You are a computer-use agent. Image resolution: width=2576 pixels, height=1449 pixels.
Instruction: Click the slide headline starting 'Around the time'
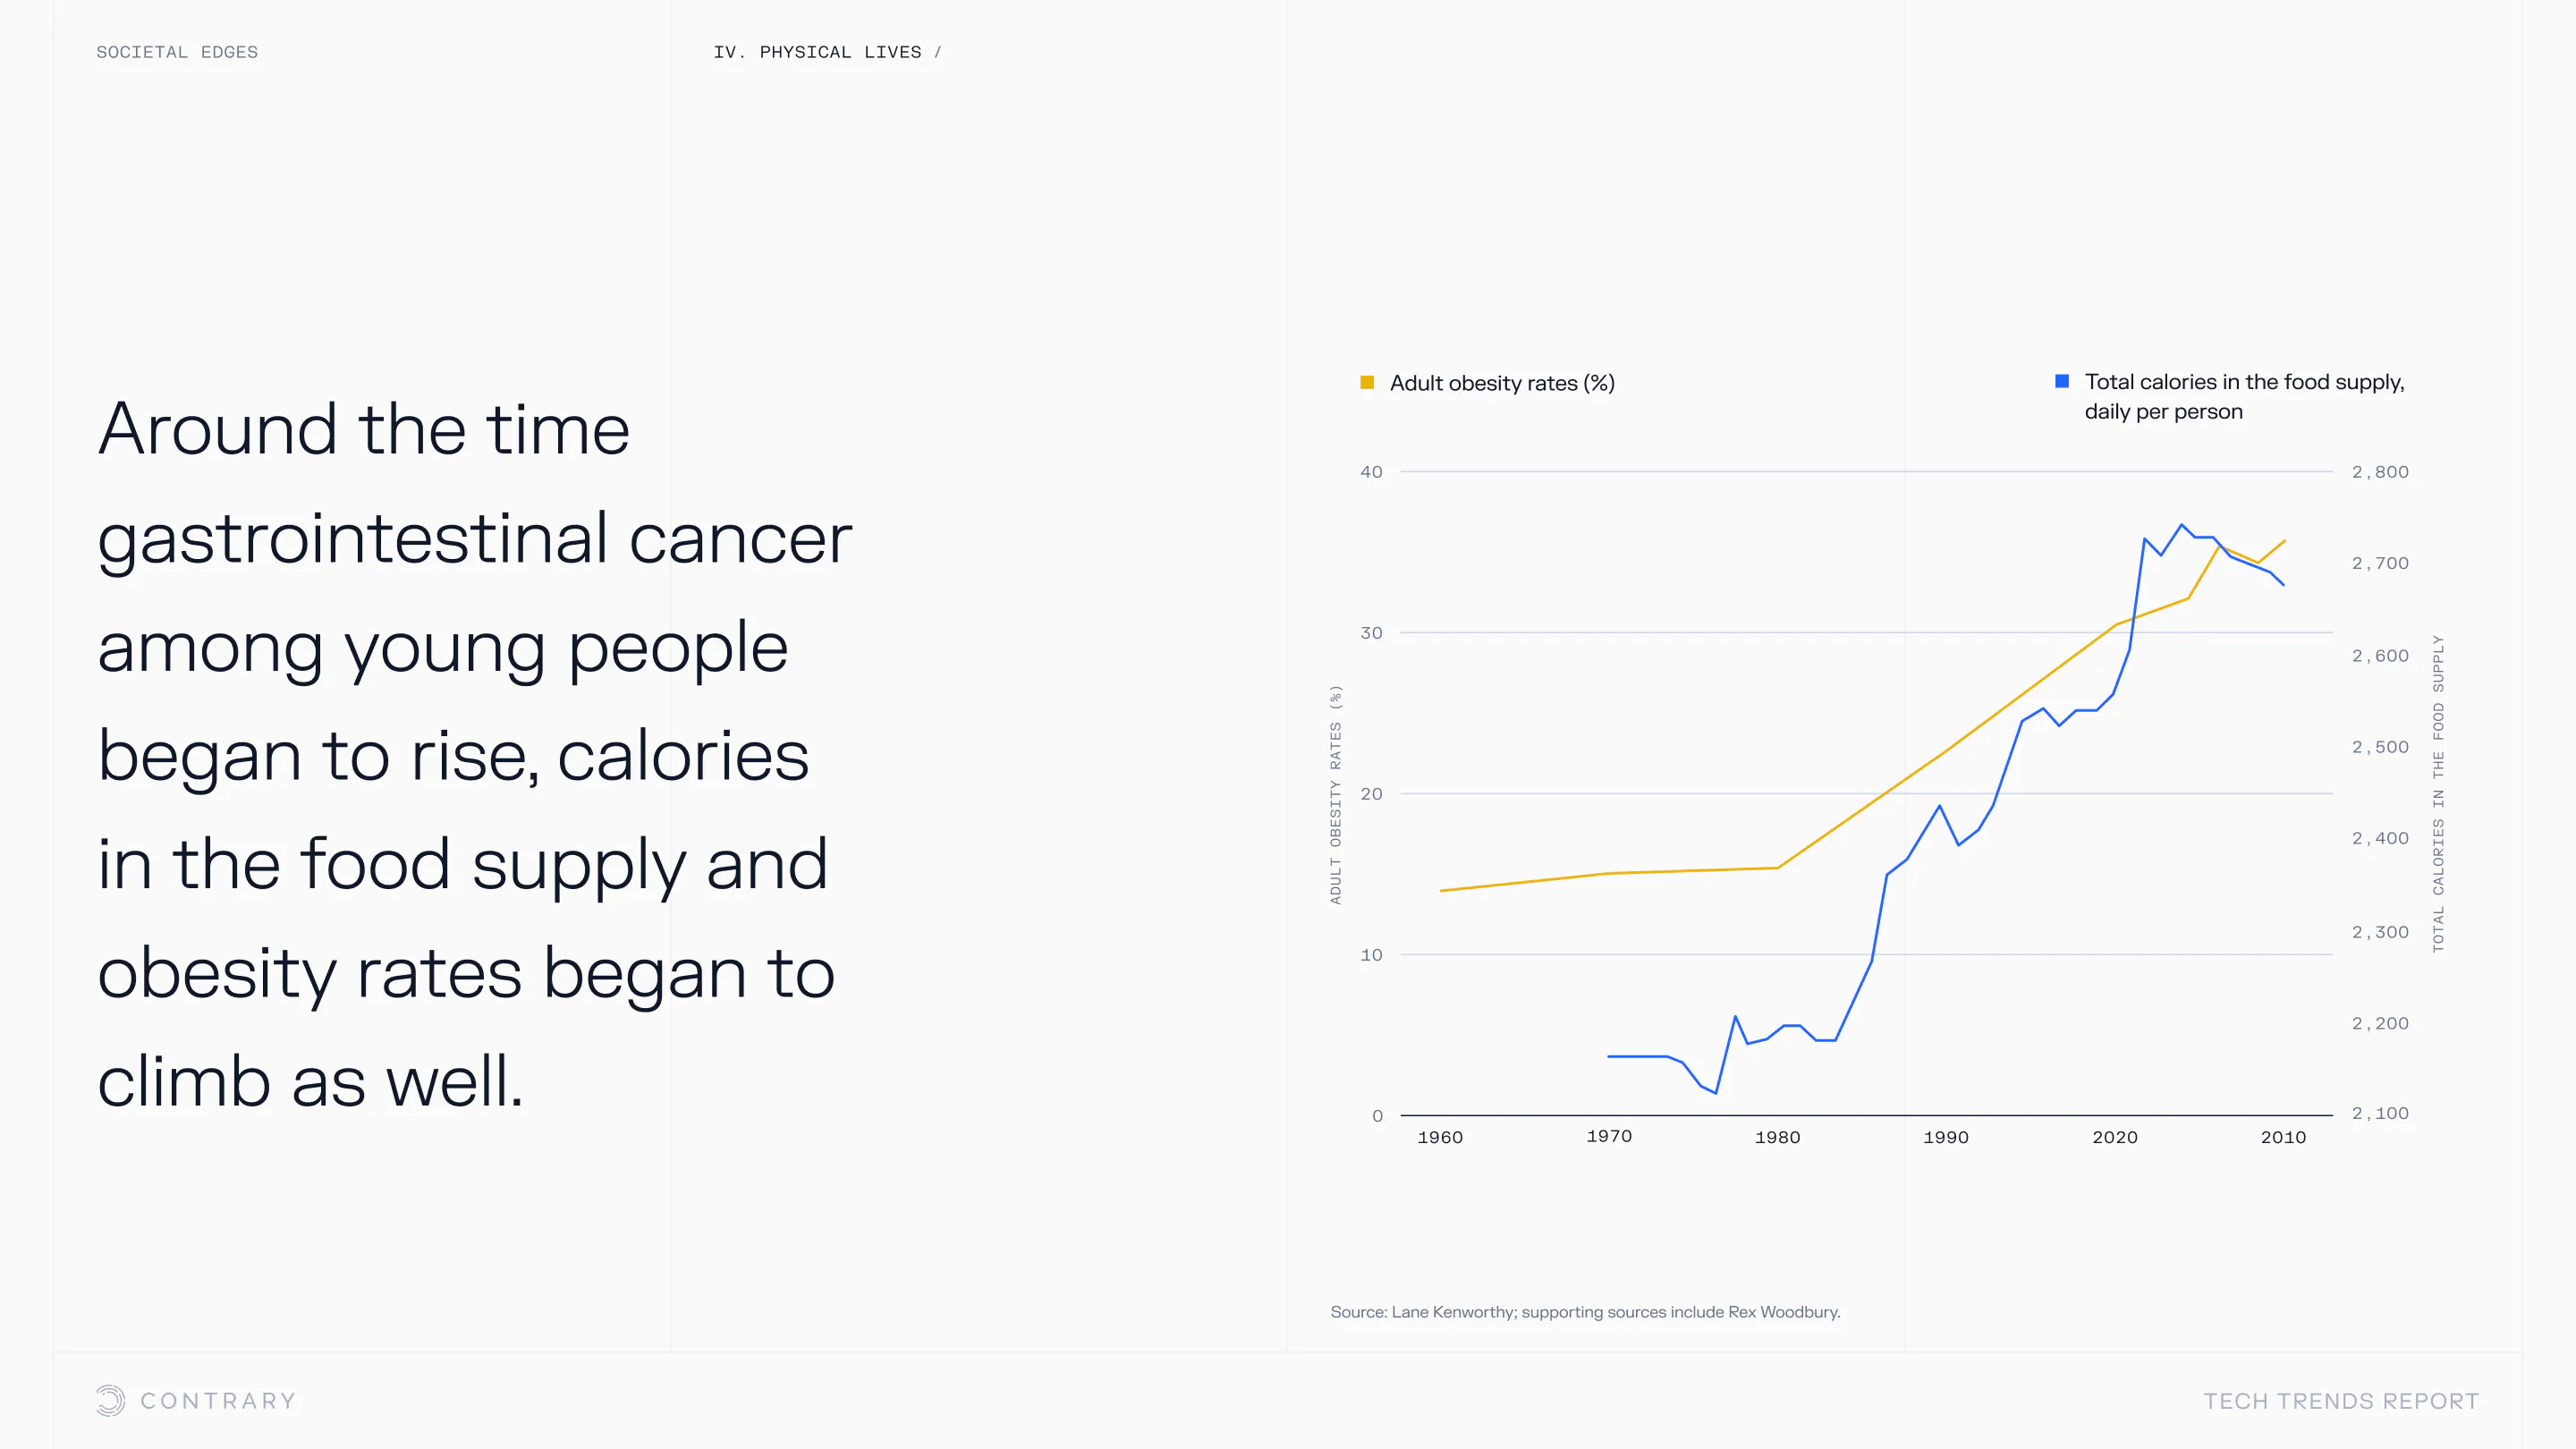coord(474,754)
